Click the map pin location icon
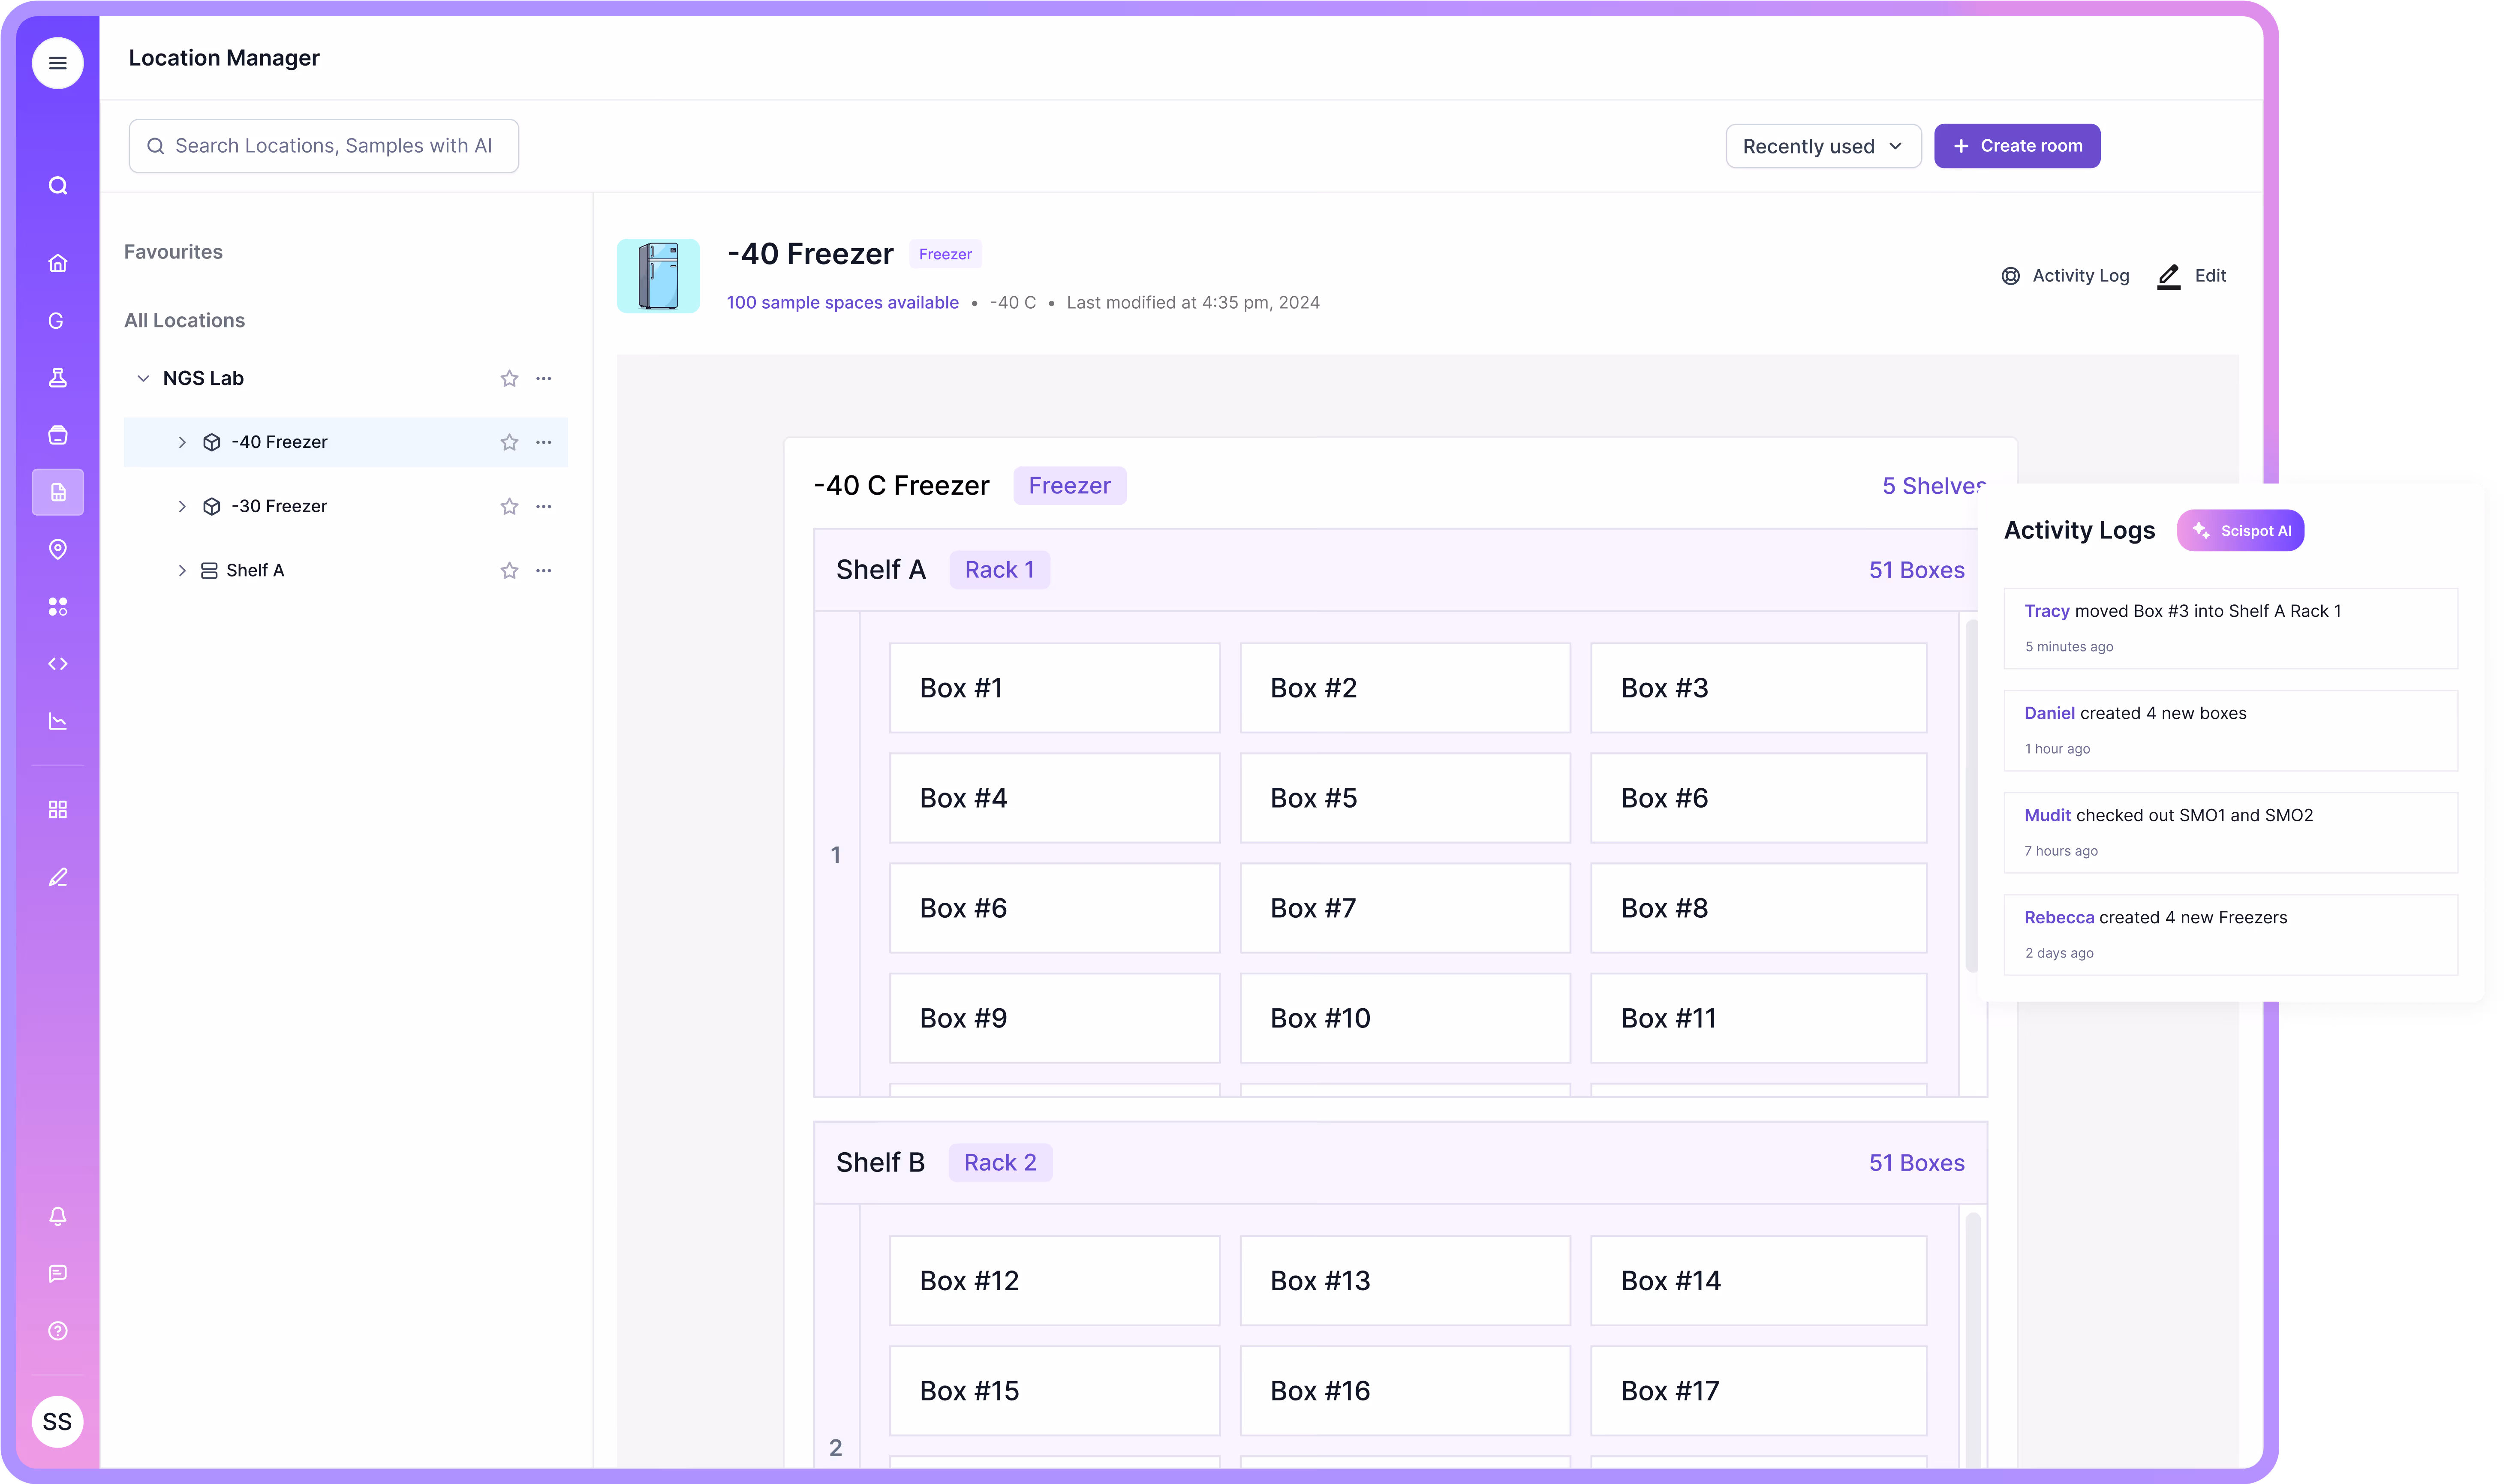 [x=57, y=549]
